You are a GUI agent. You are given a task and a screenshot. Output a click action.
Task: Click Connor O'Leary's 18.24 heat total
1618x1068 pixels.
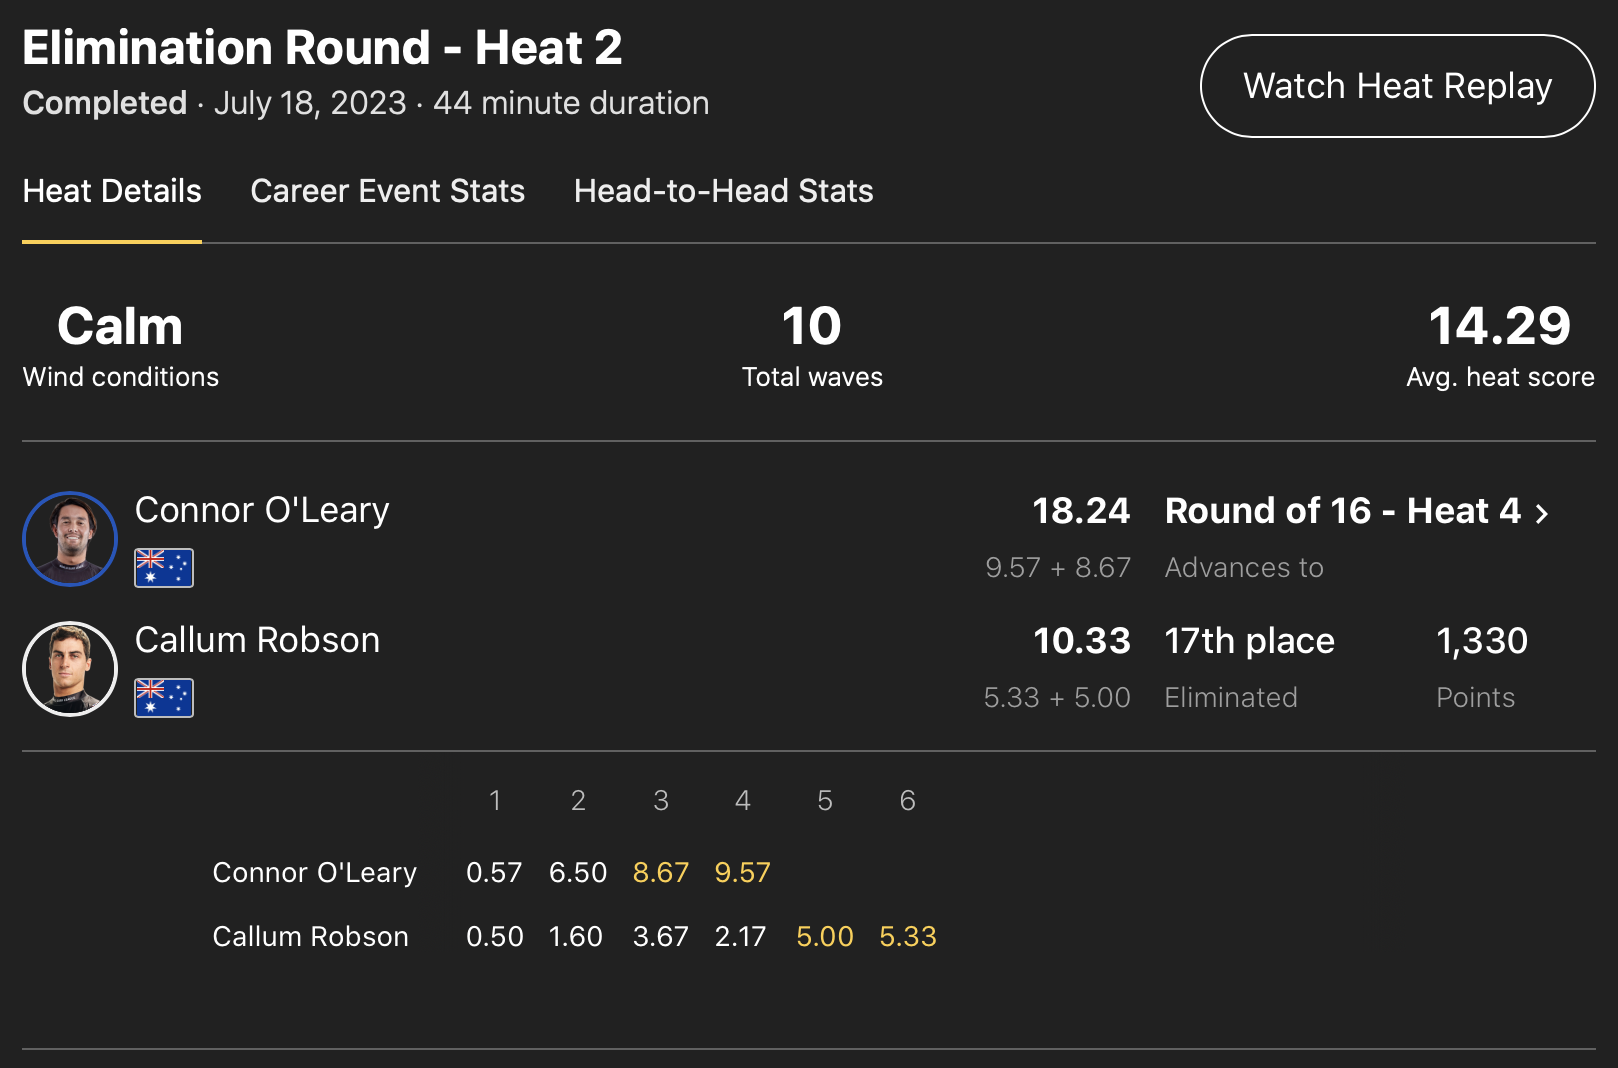(1080, 511)
